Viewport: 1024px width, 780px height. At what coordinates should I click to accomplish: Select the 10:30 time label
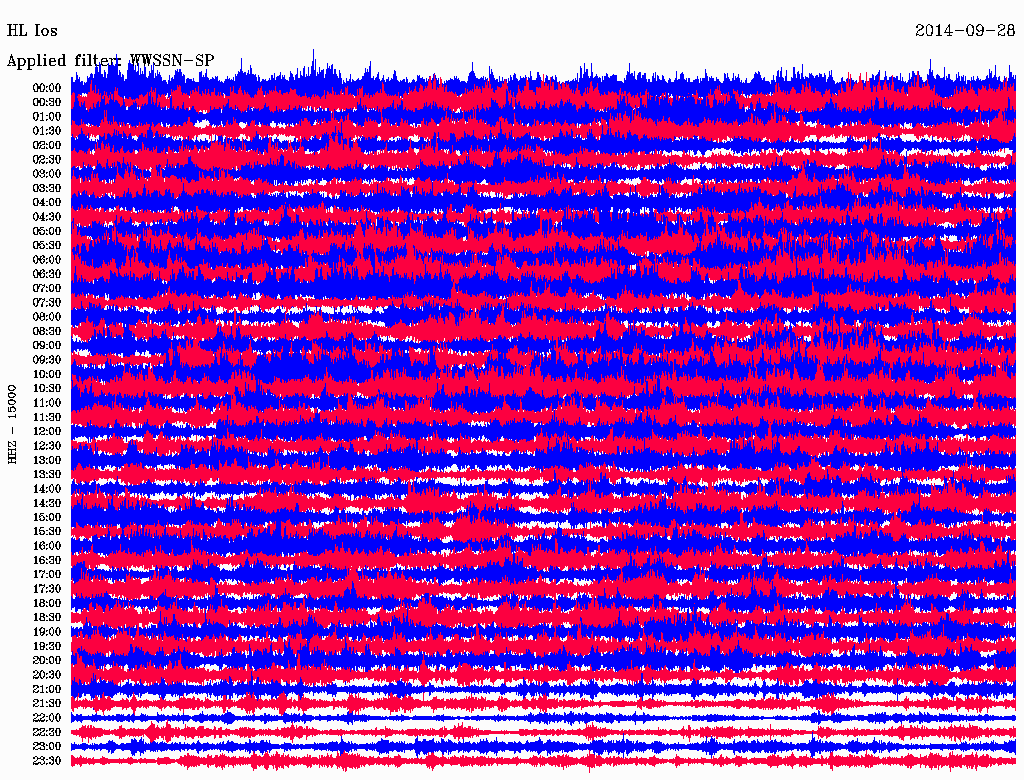click(46, 389)
